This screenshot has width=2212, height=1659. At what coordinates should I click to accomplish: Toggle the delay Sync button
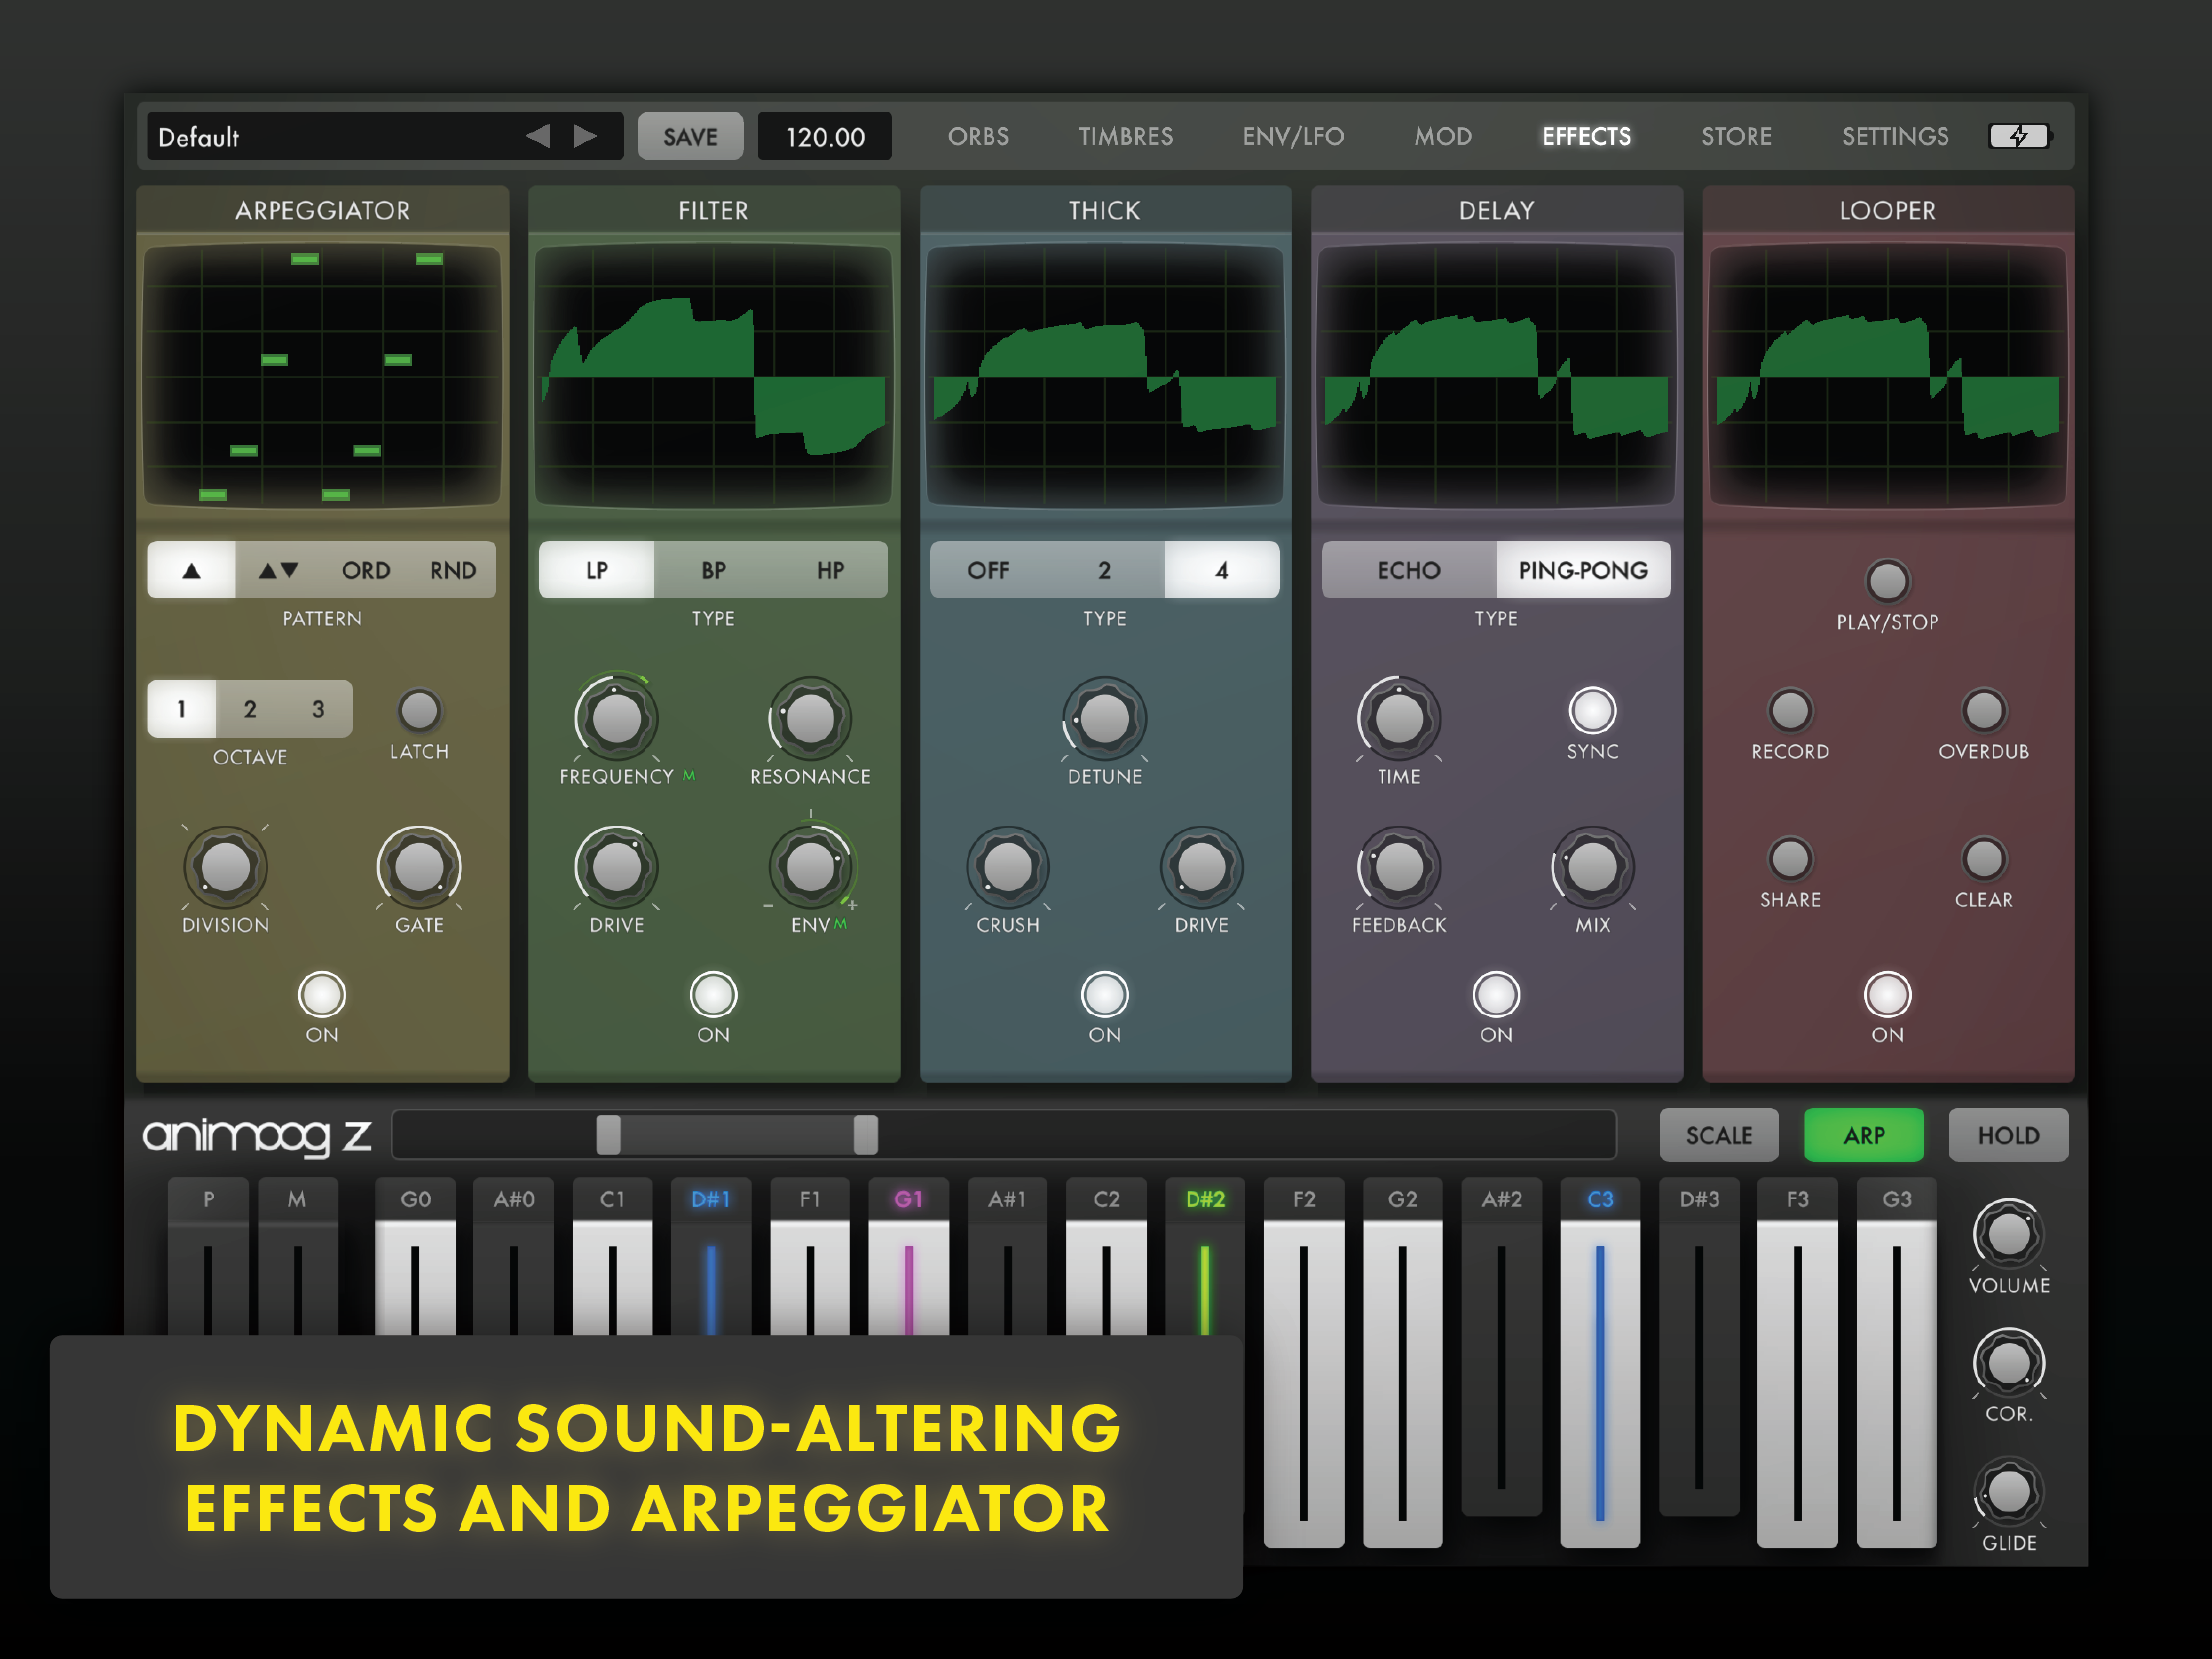coord(1592,711)
